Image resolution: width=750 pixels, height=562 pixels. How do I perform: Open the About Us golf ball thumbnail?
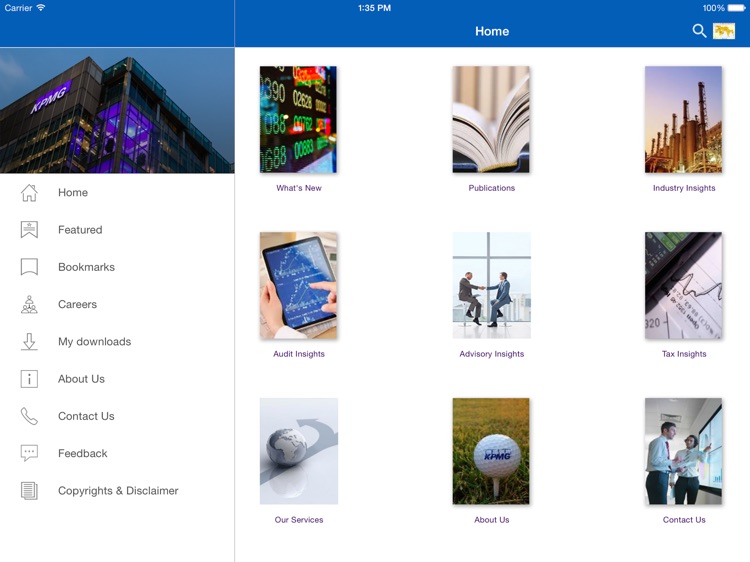coord(491,451)
